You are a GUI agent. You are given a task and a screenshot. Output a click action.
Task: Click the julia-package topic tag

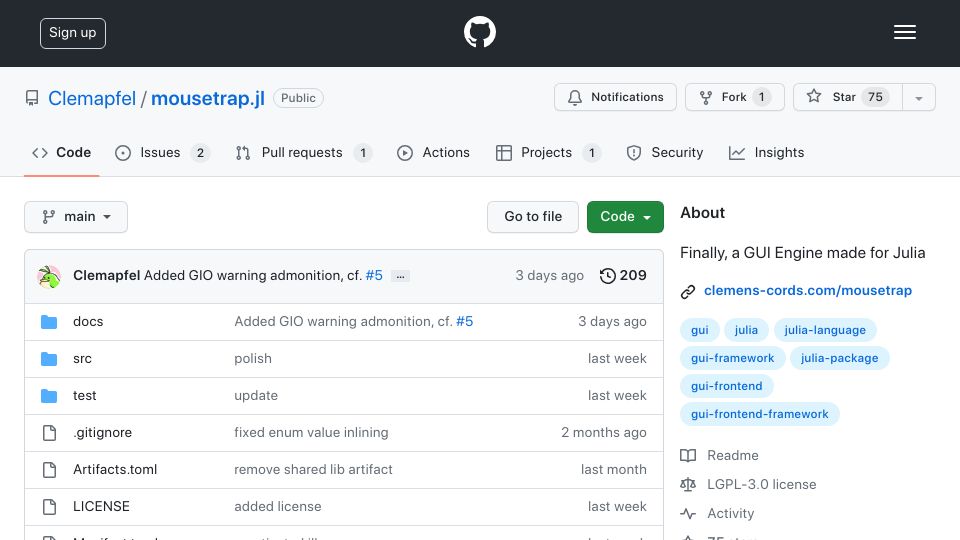839,358
